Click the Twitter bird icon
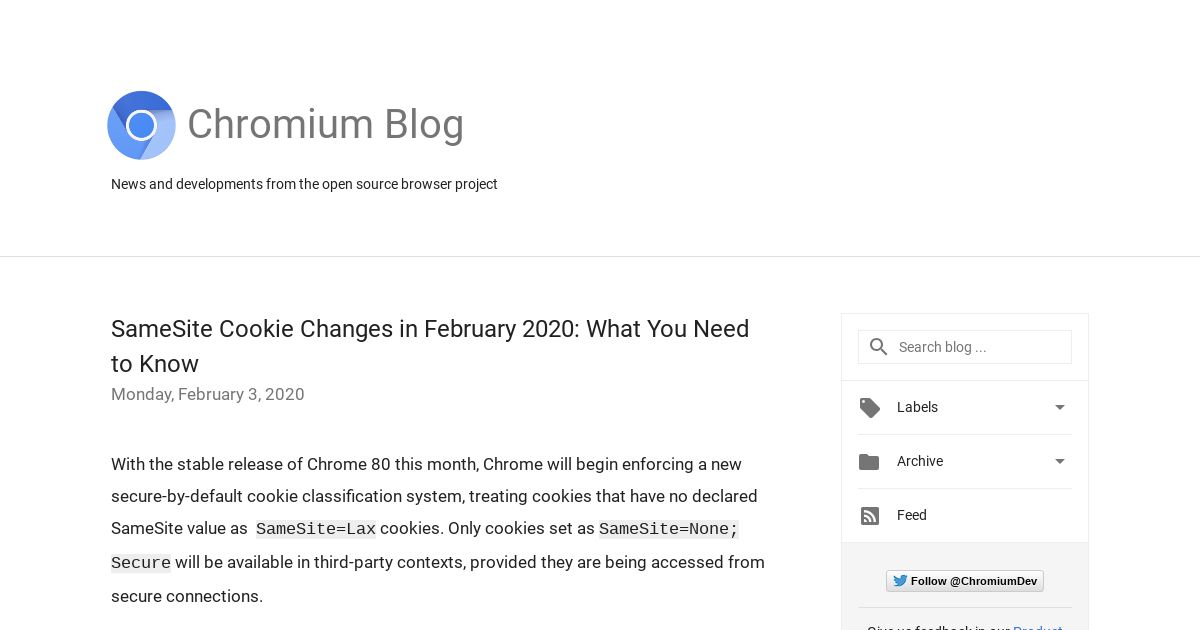 900,581
